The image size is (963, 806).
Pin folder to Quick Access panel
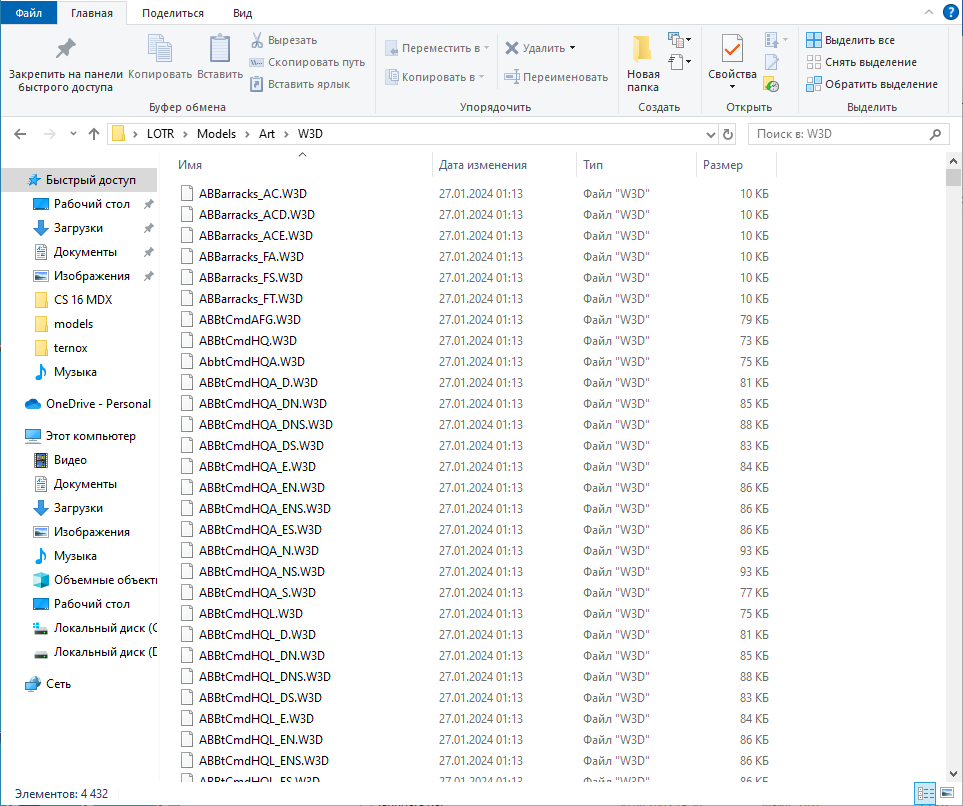[66, 64]
